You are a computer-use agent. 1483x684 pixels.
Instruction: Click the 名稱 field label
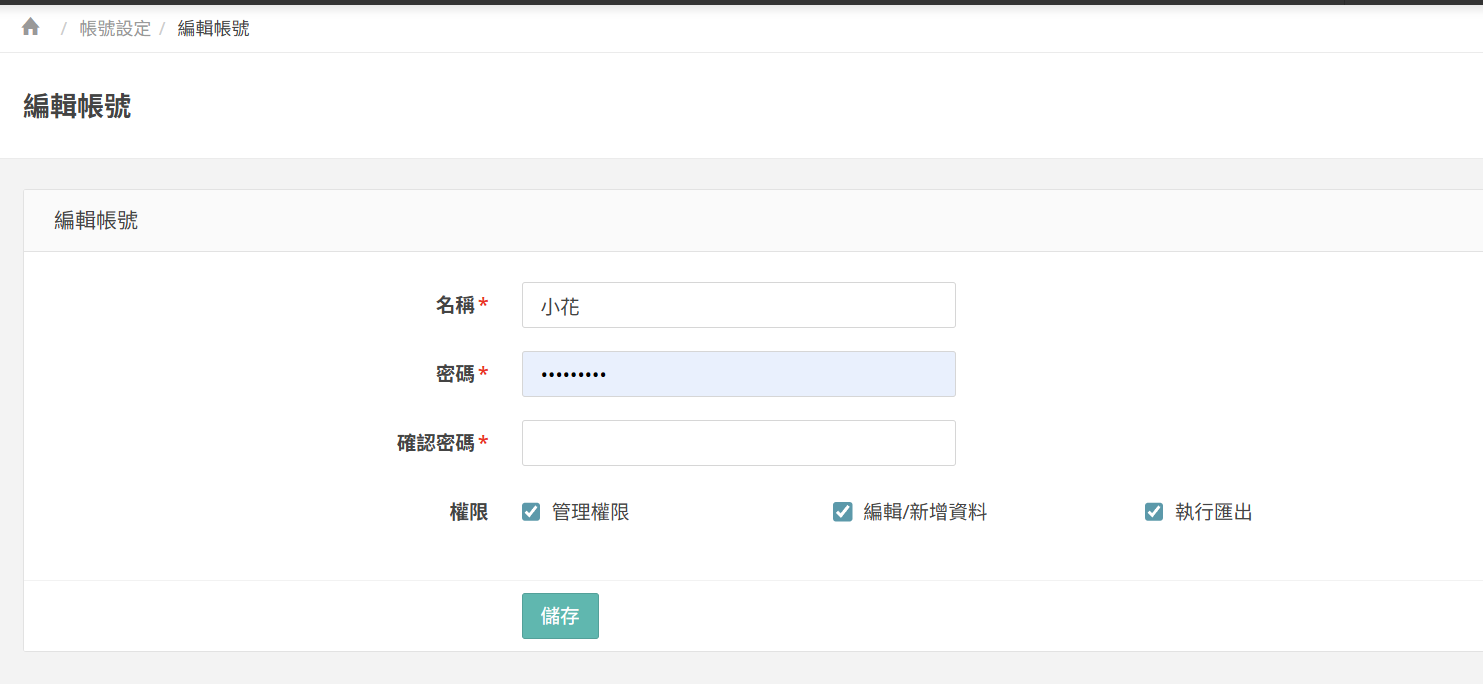[x=455, y=305]
